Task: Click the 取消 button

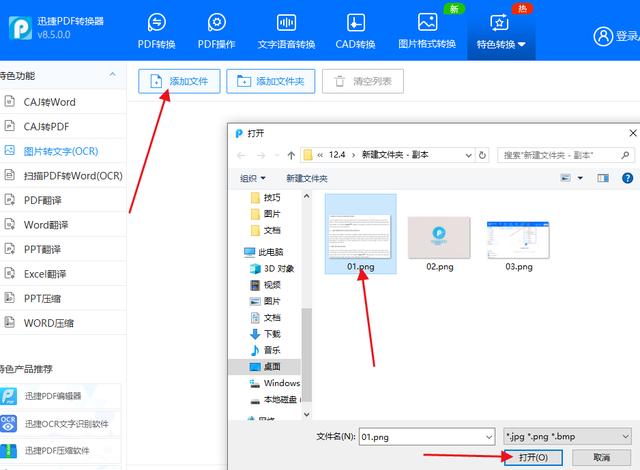Action: click(x=602, y=457)
